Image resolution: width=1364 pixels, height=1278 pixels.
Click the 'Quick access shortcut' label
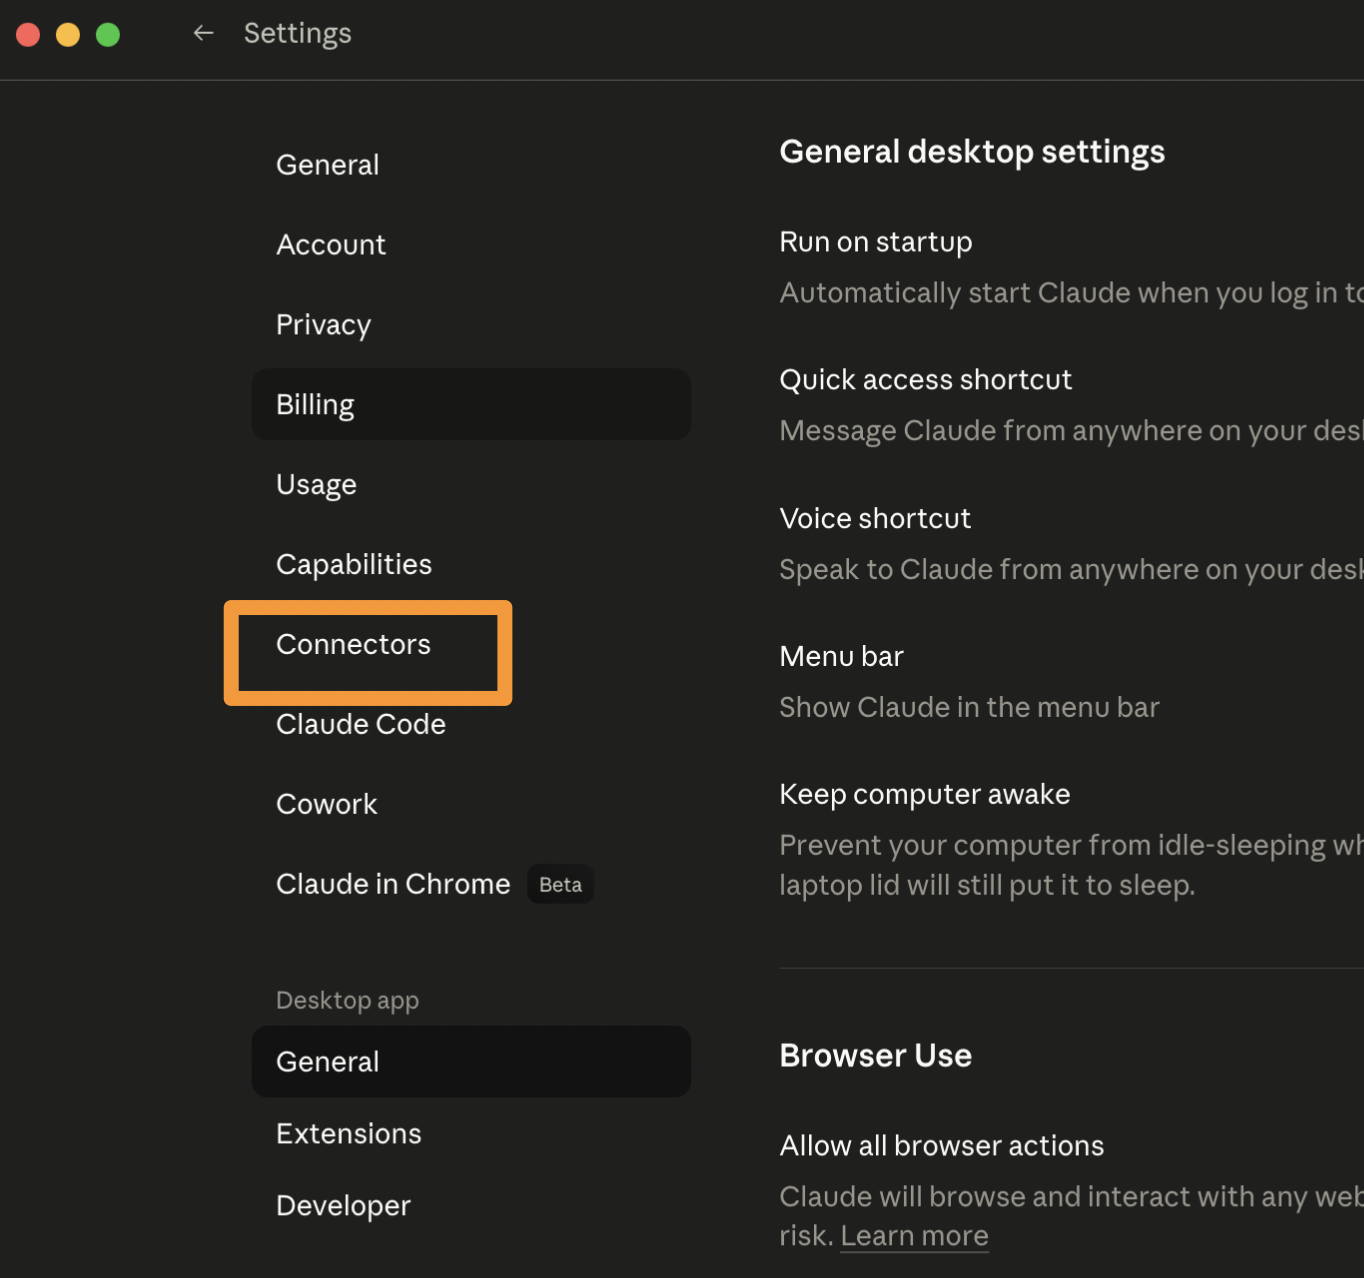[926, 380]
